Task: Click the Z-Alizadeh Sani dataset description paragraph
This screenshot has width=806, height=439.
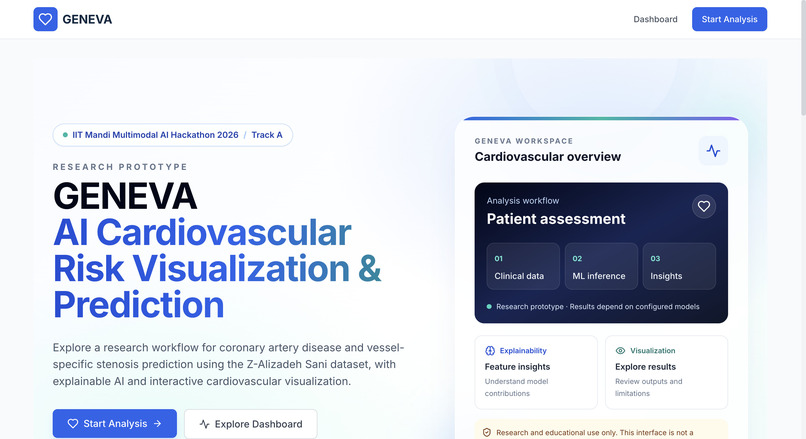Action: tap(228, 364)
